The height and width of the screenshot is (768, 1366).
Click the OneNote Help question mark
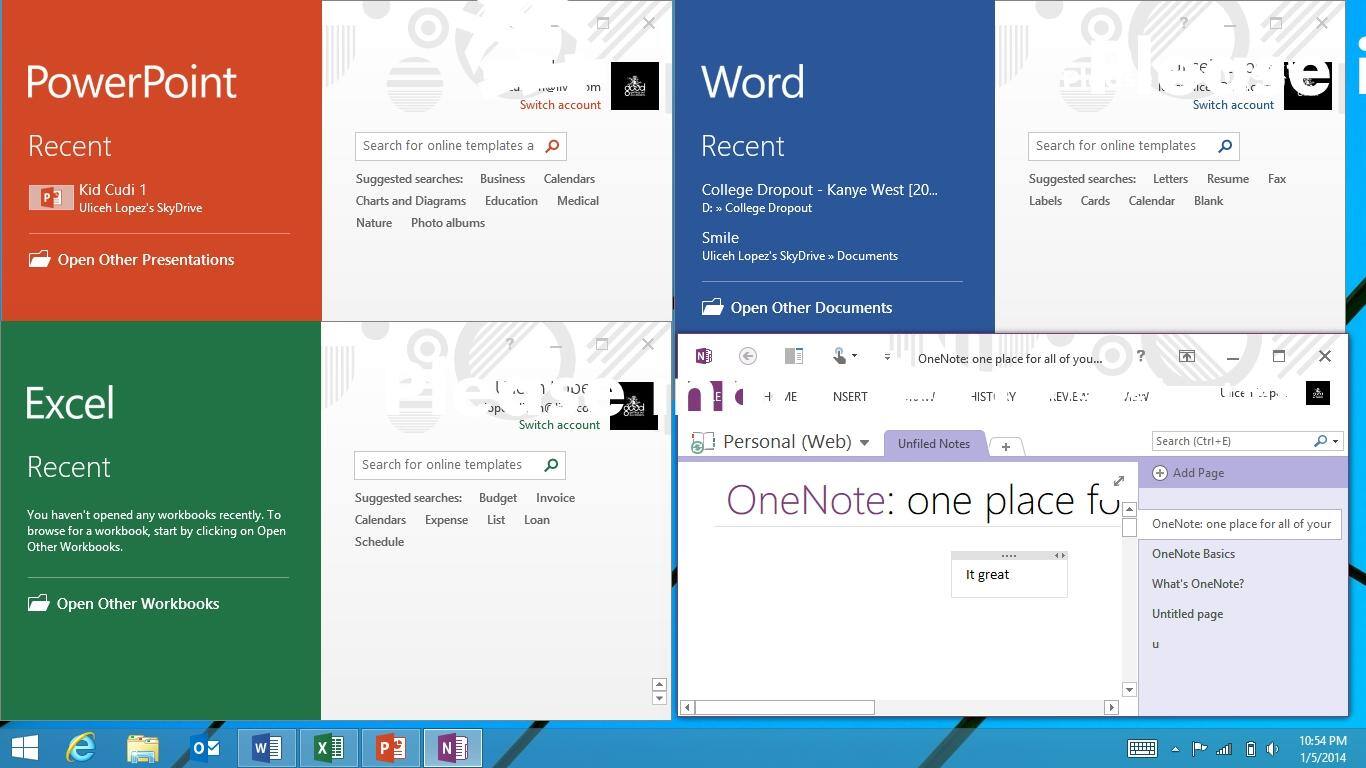point(1140,356)
